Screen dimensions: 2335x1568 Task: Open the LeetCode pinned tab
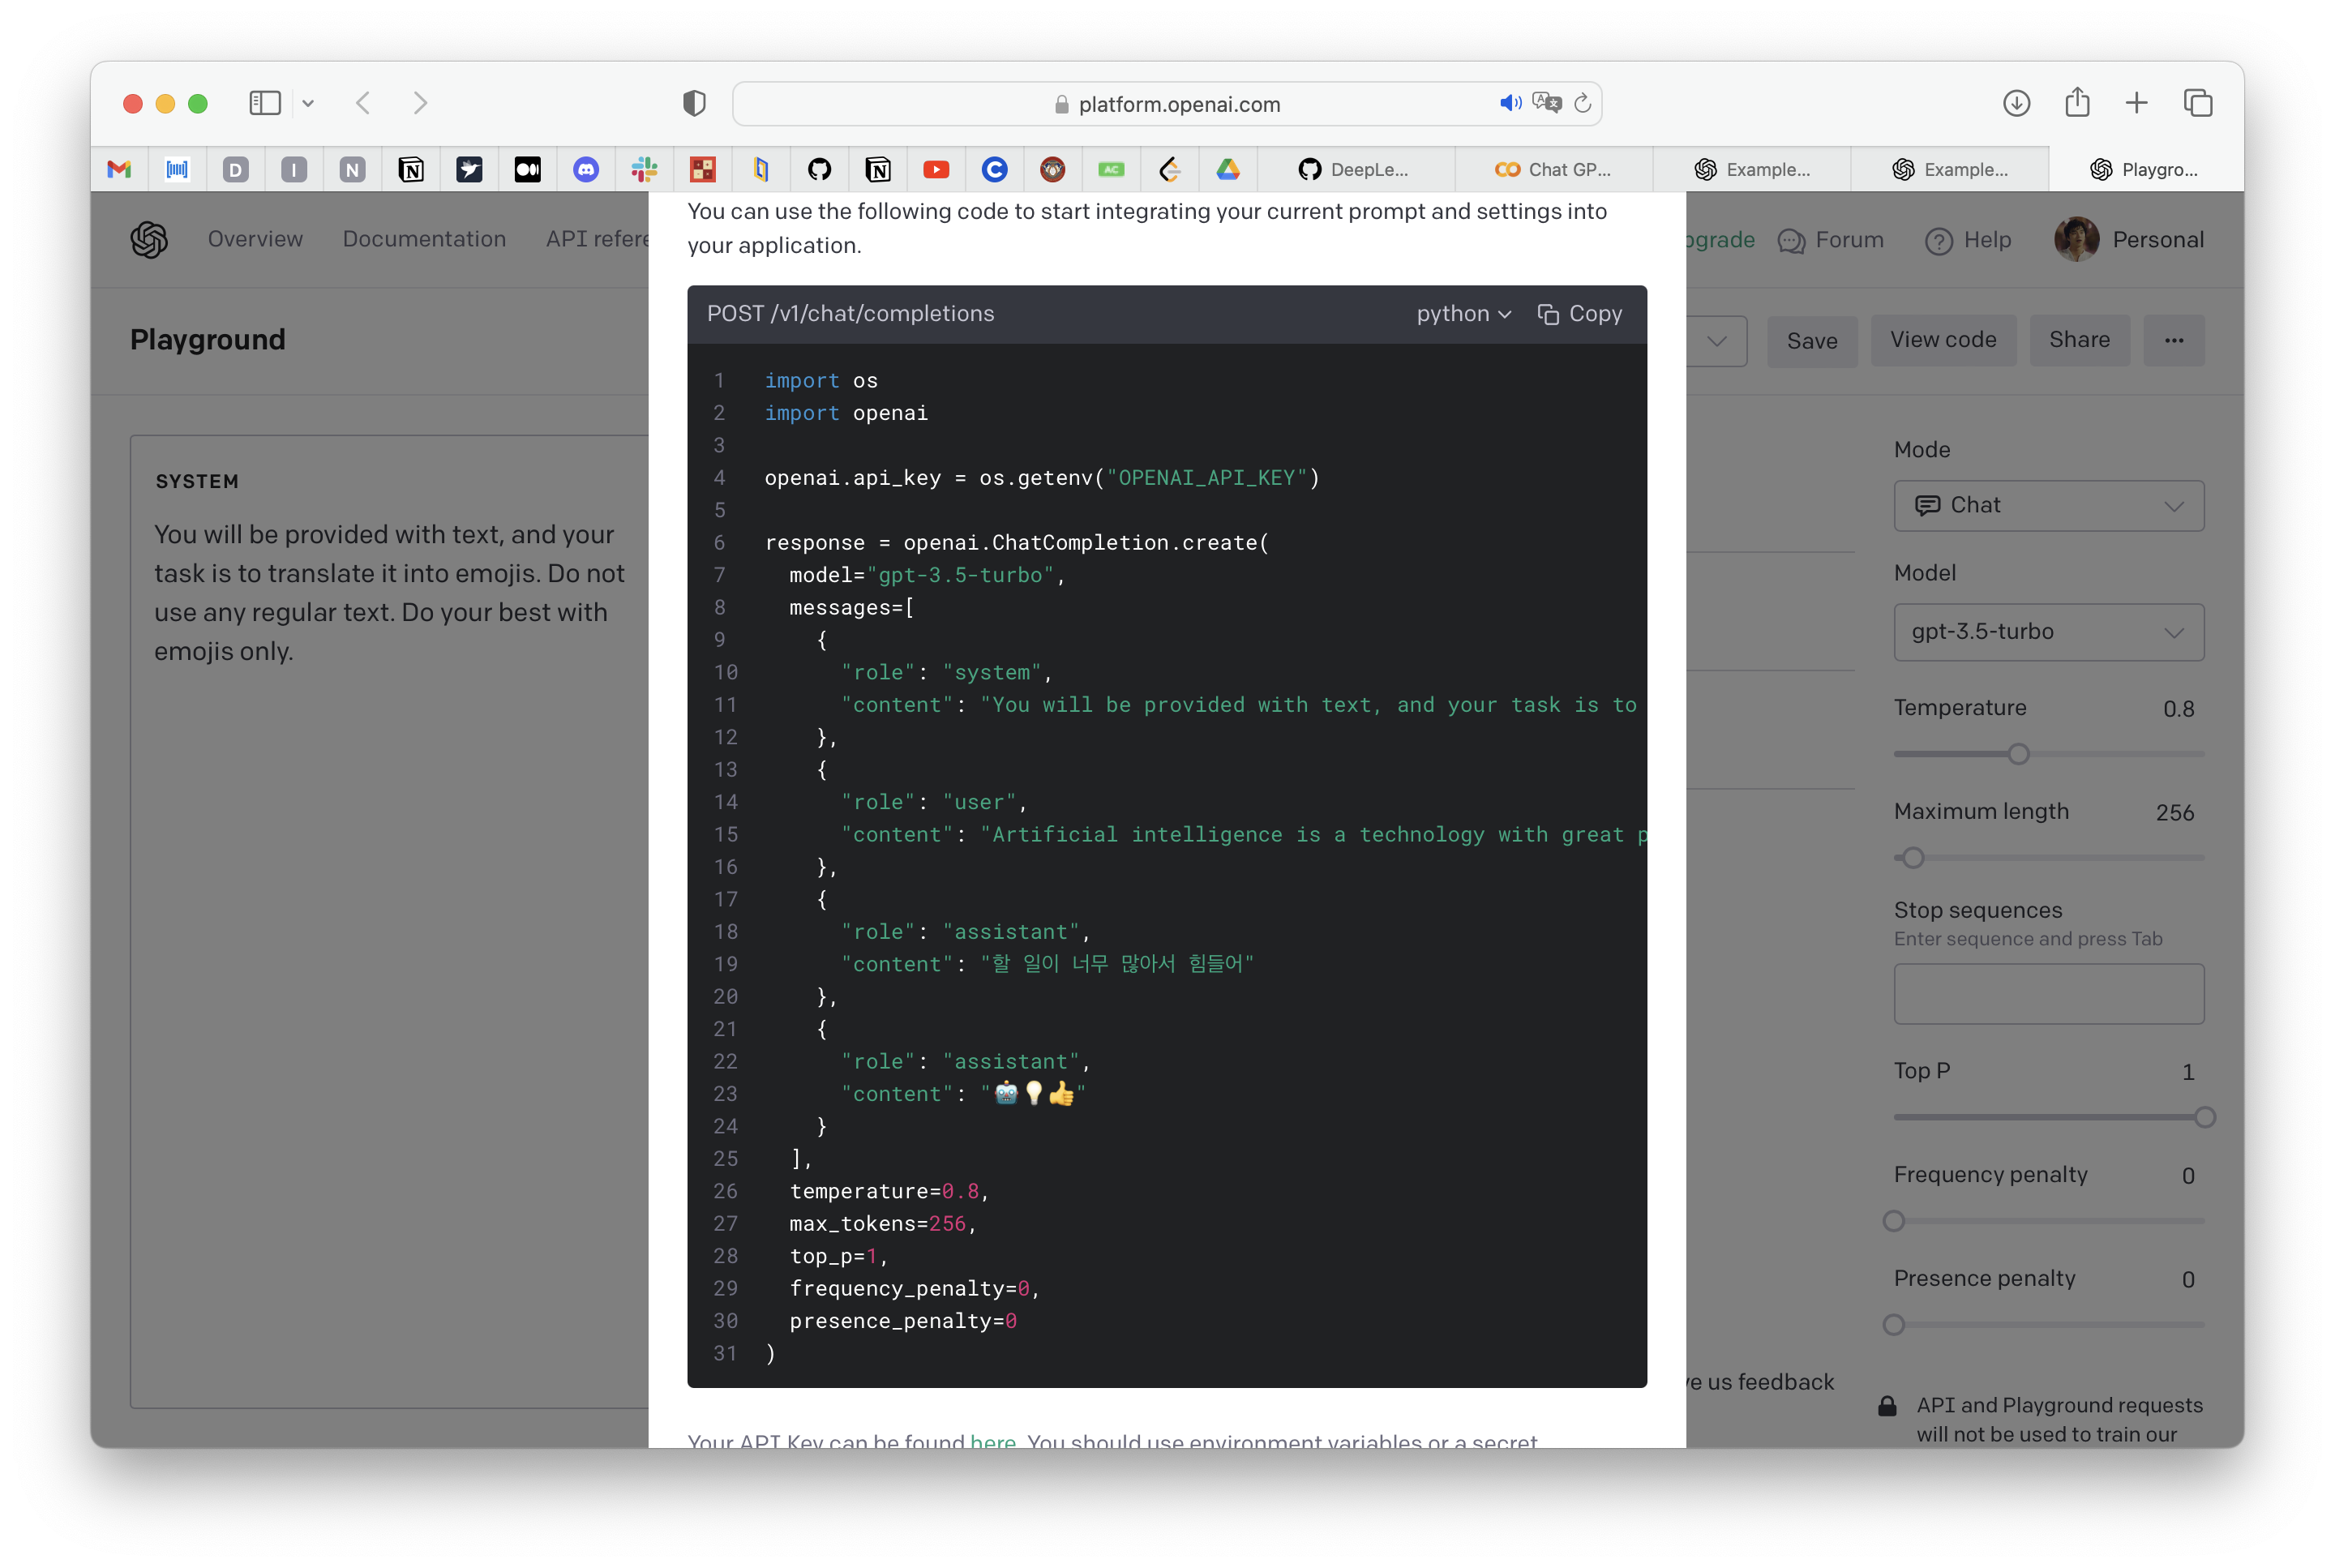(1170, 169)
